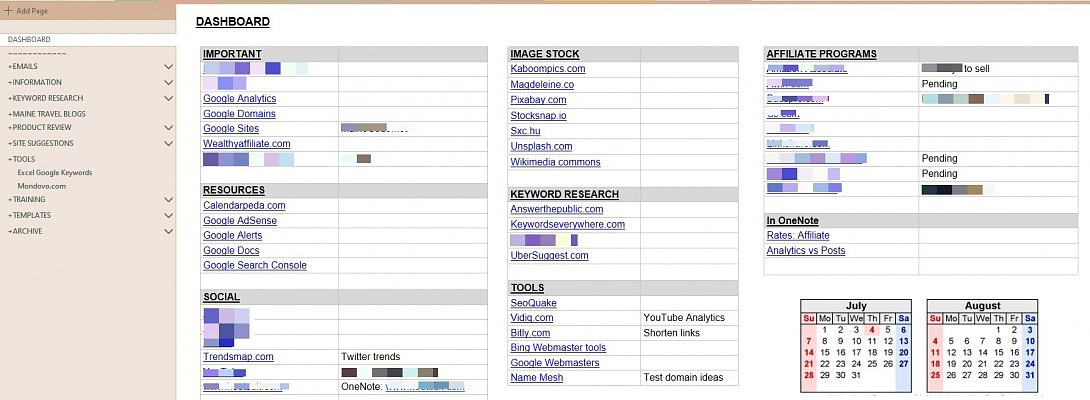The image size is (1090, 400).
Task: Open the Rates: Affiliate link
Action: coord(798,235)
